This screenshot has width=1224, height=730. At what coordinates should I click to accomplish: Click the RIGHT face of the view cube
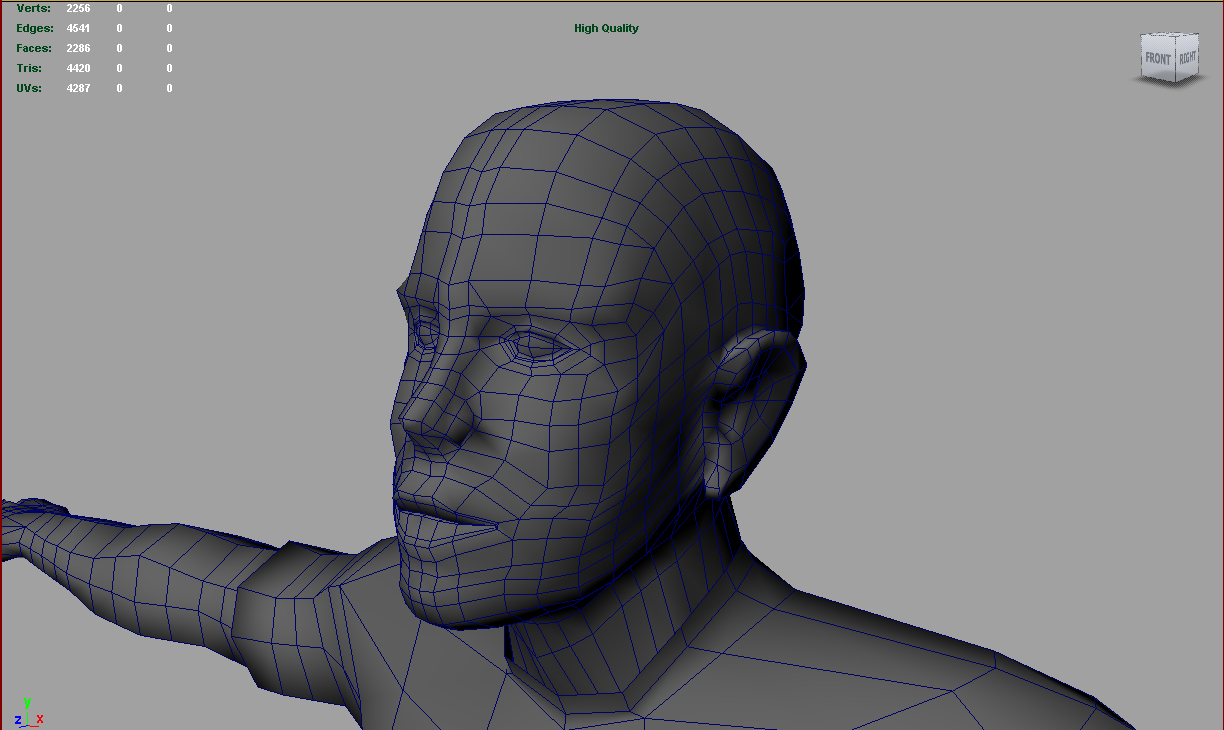[1186, 58]
